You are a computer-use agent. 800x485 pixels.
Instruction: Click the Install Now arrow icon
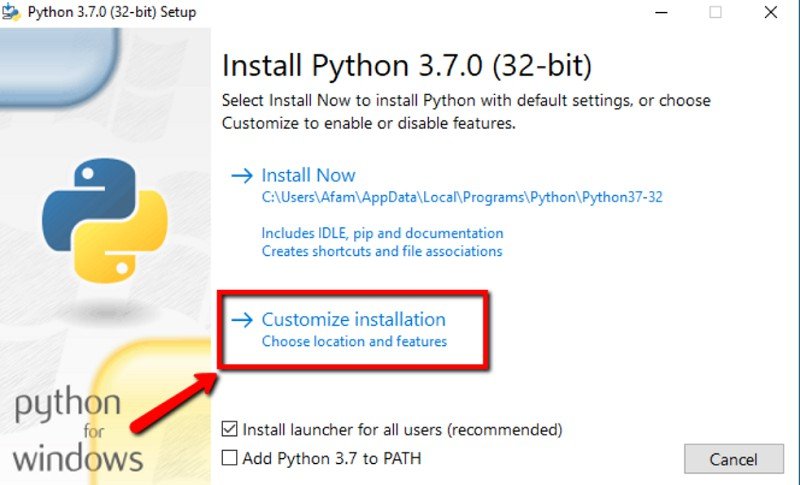click(x=242, y=176)
